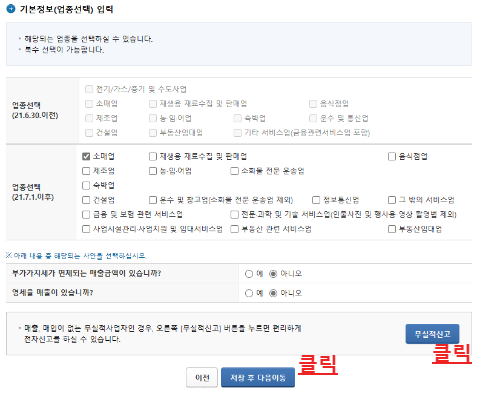Check 전문·과학 및 기술 서비스업 checkbox

pos(234,214)
